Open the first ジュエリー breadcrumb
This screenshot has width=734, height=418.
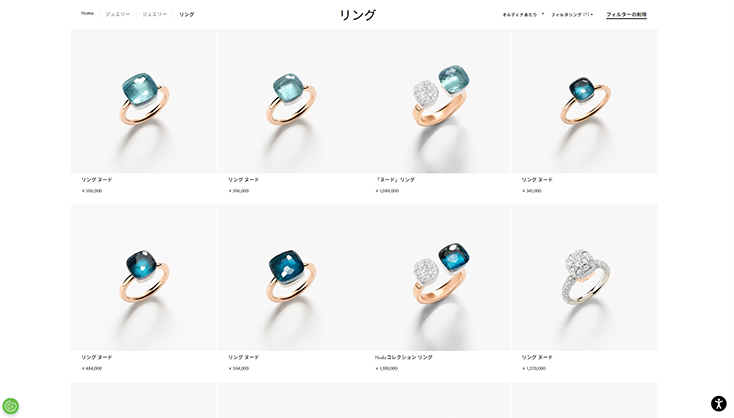[x=117, y=14]
